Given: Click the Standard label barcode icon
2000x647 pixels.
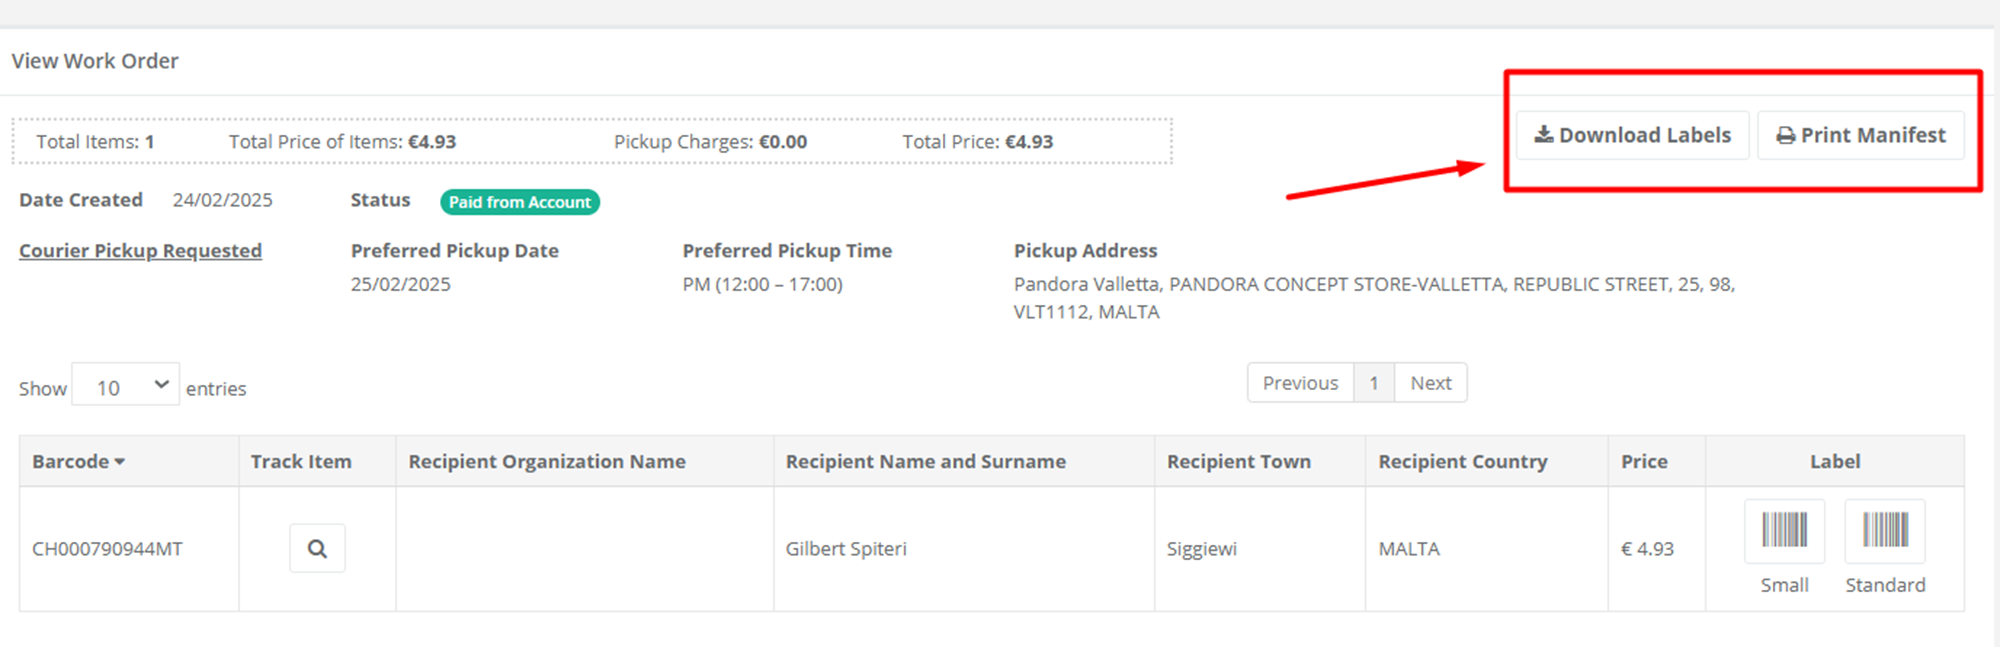Looking at the screenshot, I should (x=1885, y=531).
